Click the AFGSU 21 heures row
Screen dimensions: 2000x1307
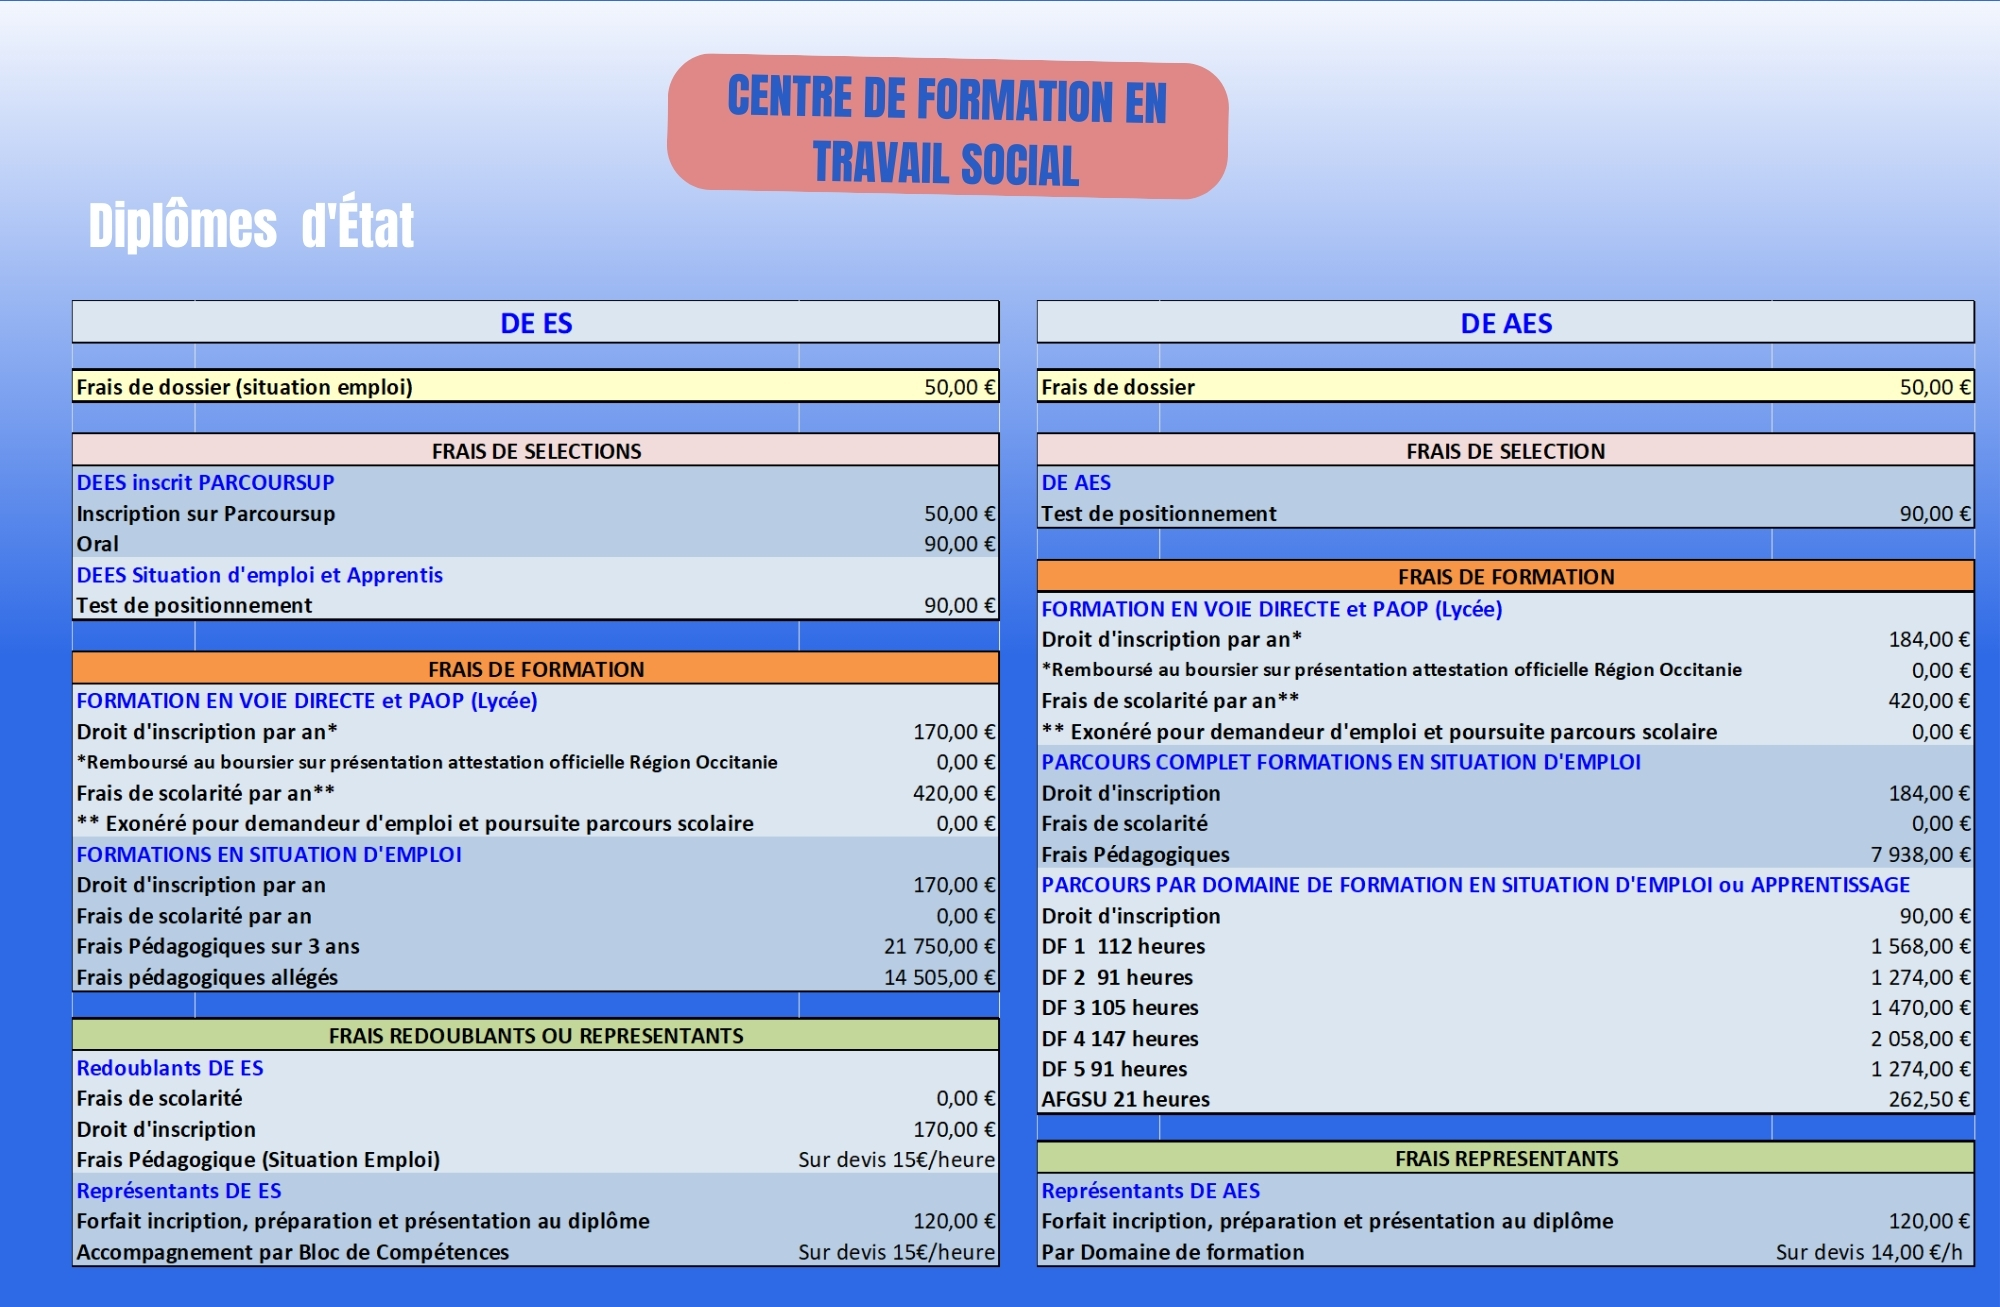pos(1125,1100)
